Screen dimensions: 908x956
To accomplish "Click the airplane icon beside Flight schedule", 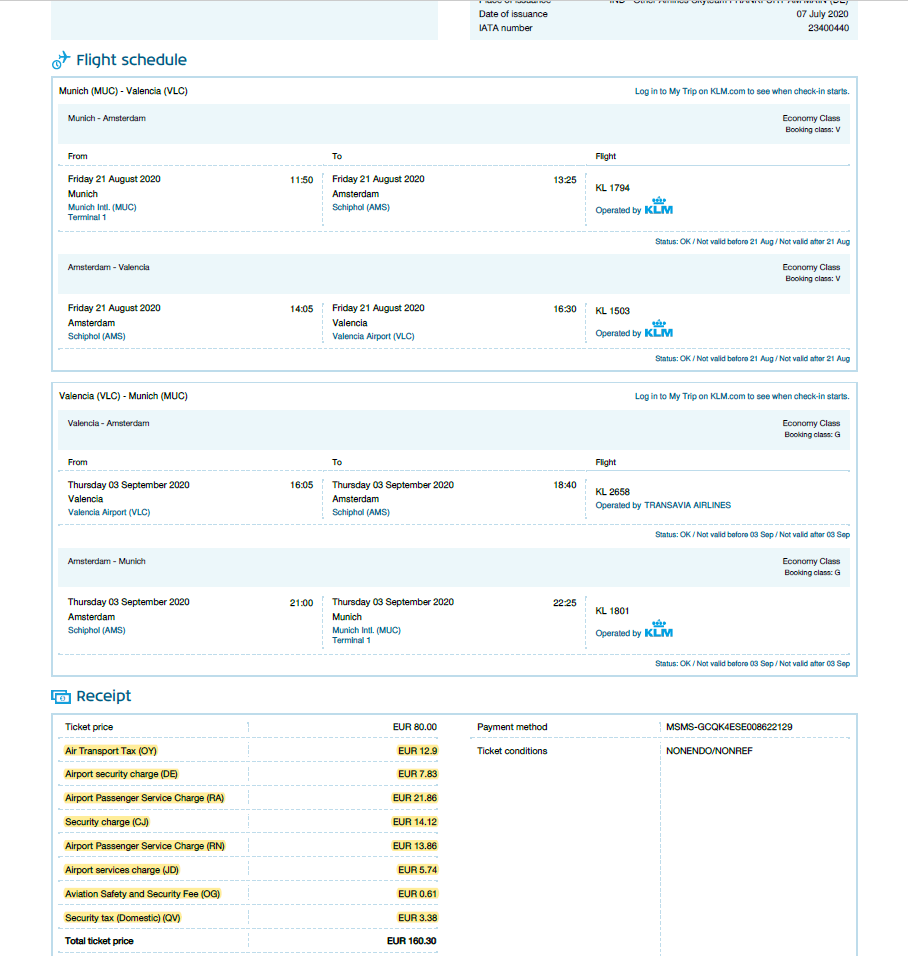I will pyautogui.click(x=61, y=60).
